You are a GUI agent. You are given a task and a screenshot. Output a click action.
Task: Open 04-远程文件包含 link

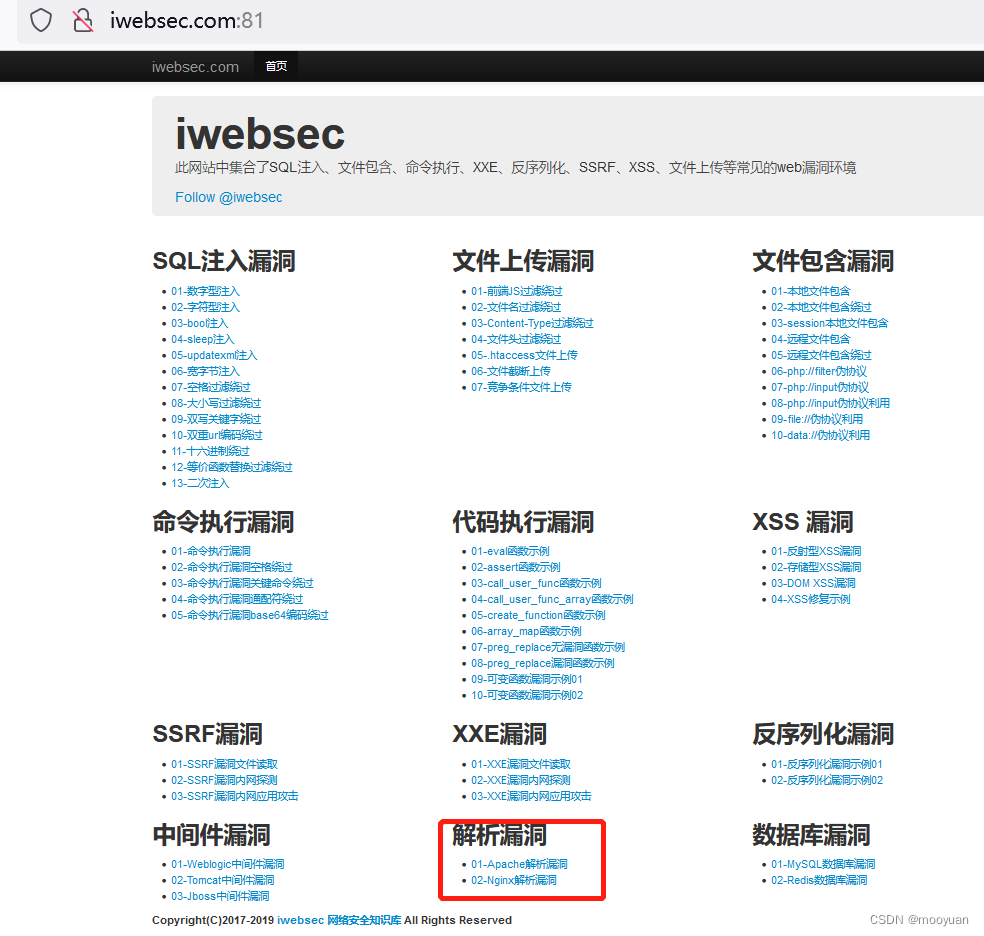pyautogui.click(x=810, y=339)
